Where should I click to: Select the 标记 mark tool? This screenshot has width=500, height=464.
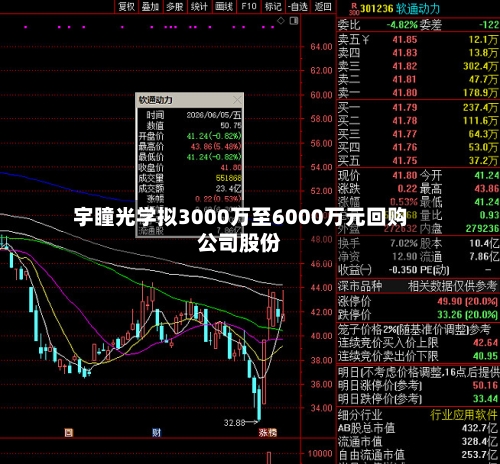273,6
